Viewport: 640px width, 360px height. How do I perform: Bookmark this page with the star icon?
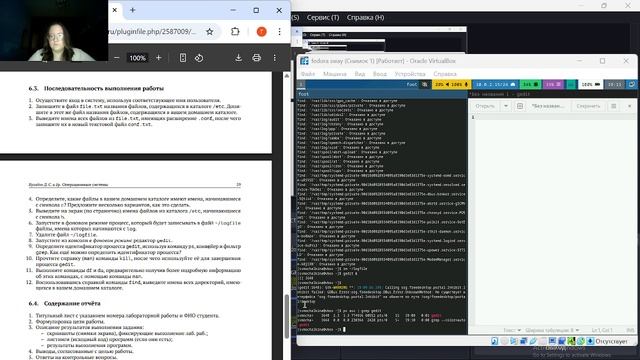pos(209,31)
